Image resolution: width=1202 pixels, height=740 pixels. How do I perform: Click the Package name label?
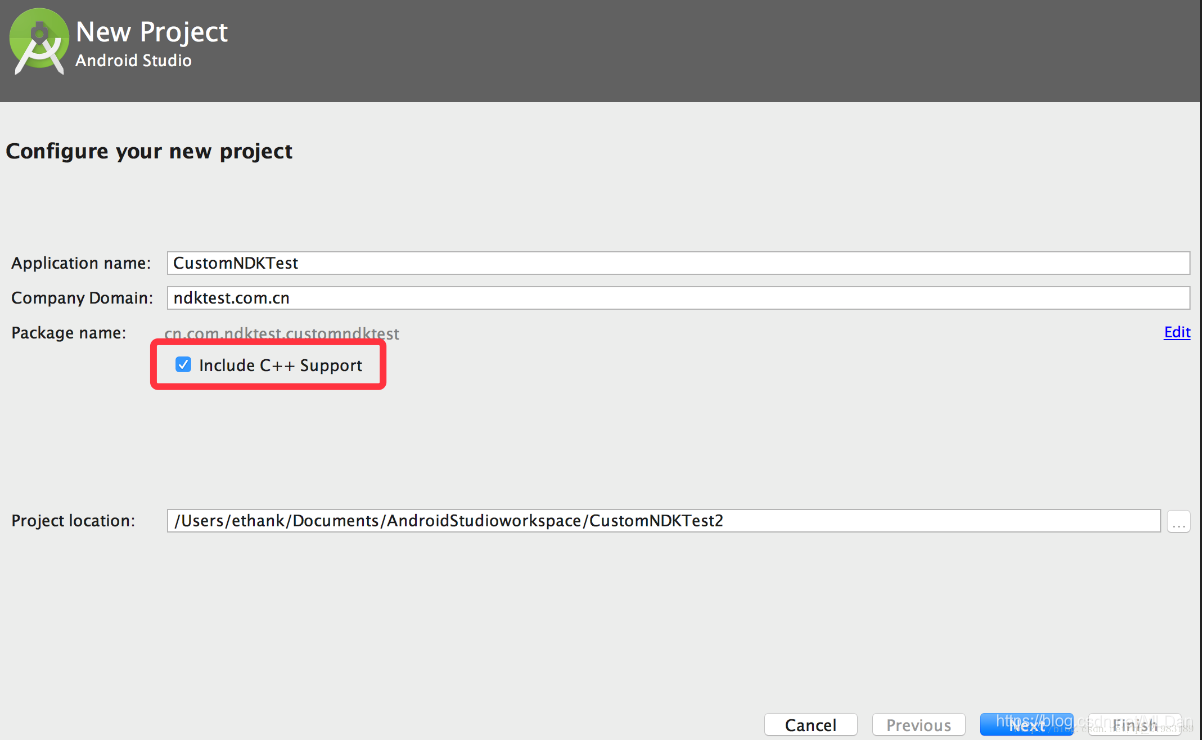coord(69,332)
